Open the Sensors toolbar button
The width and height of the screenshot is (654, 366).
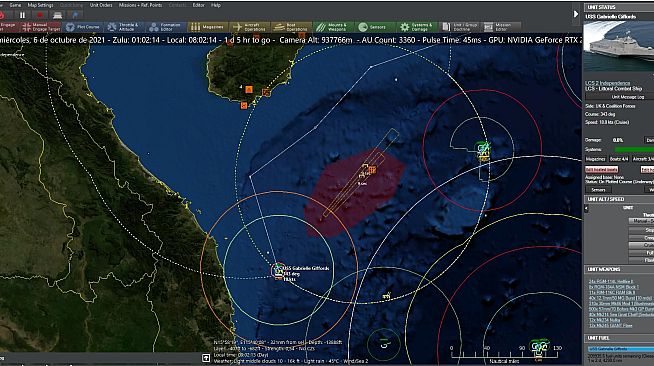tap(374, 27)
